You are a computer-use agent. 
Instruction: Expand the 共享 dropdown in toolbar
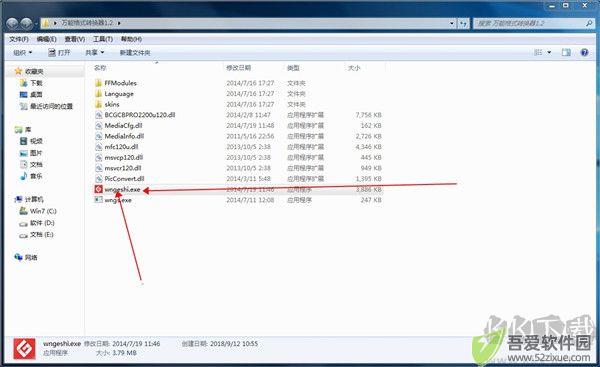95,52
